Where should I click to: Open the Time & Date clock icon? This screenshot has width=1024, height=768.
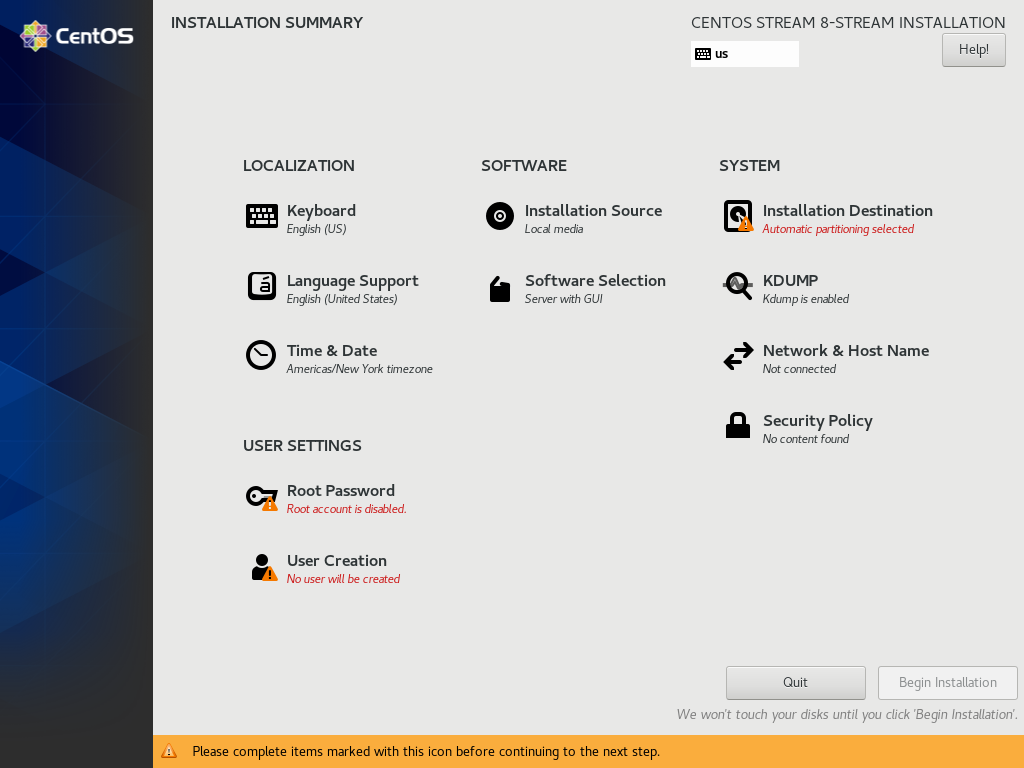(x=261, y=355)
